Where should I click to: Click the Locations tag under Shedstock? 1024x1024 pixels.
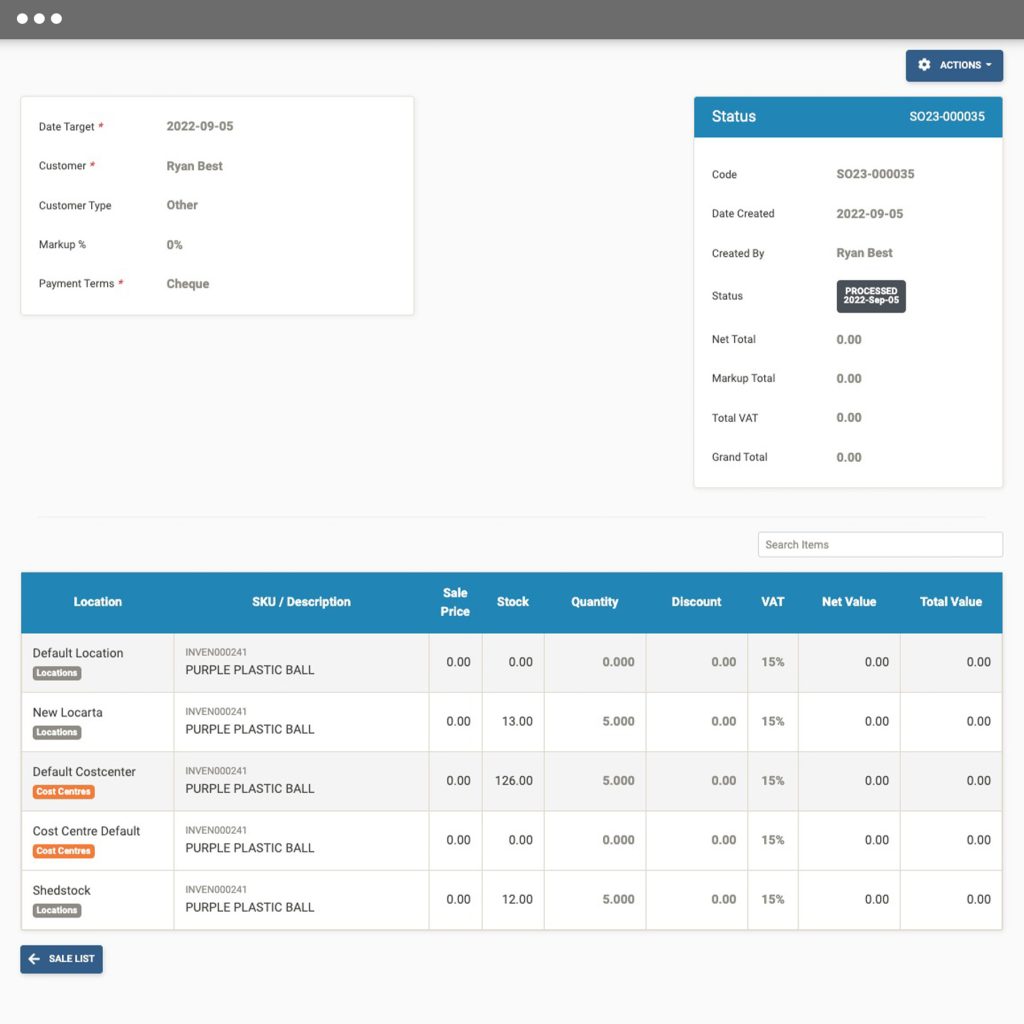[57, 911]
